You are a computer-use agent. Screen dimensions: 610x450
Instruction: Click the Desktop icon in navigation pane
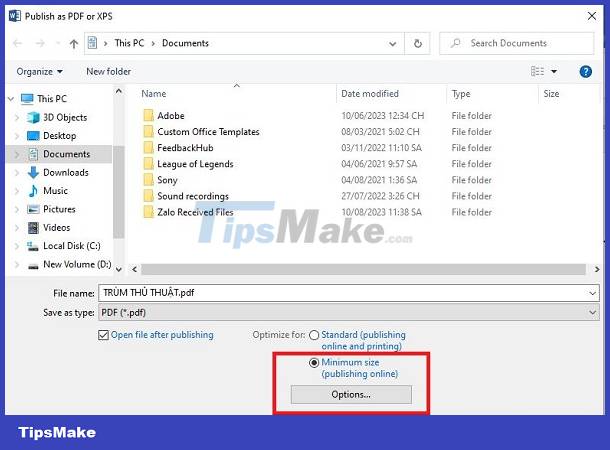[x=33, y=136]
